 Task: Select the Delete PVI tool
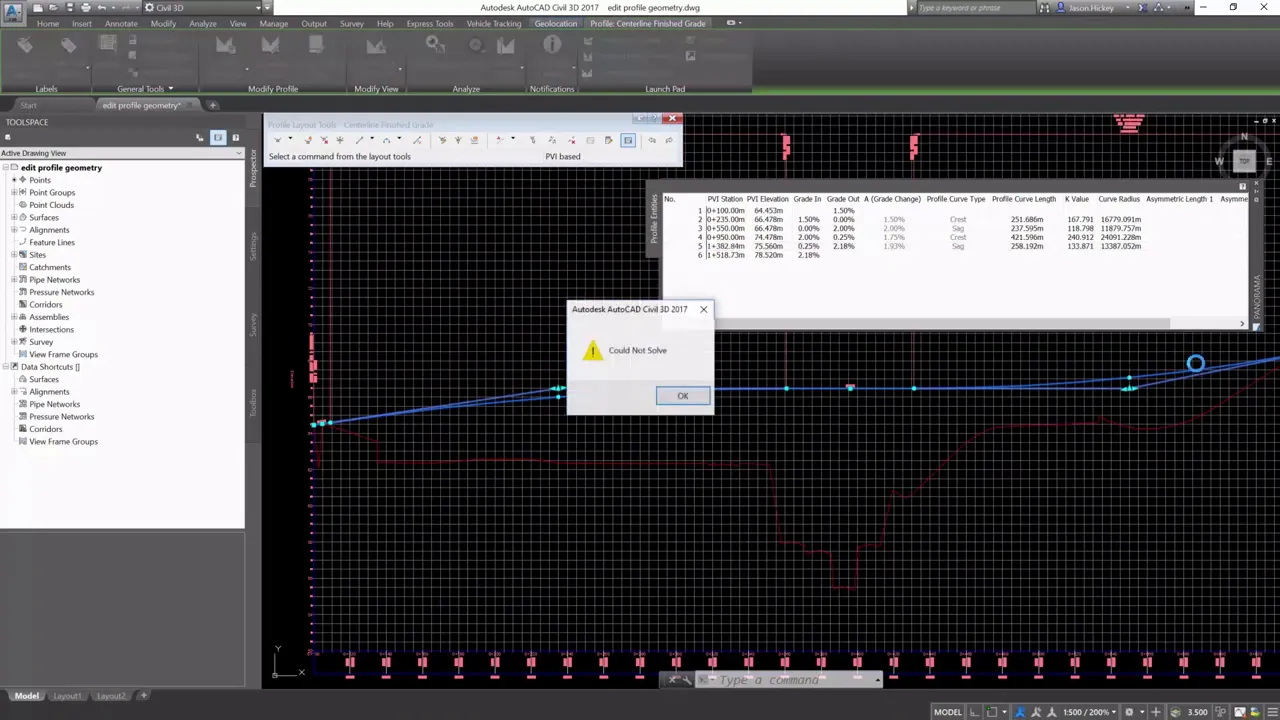click(324, 140)
